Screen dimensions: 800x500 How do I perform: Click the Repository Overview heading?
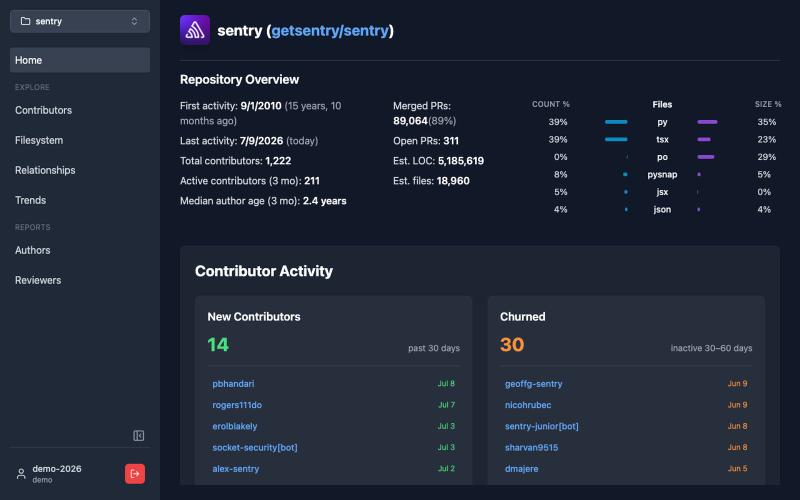(x=239, y=80)
